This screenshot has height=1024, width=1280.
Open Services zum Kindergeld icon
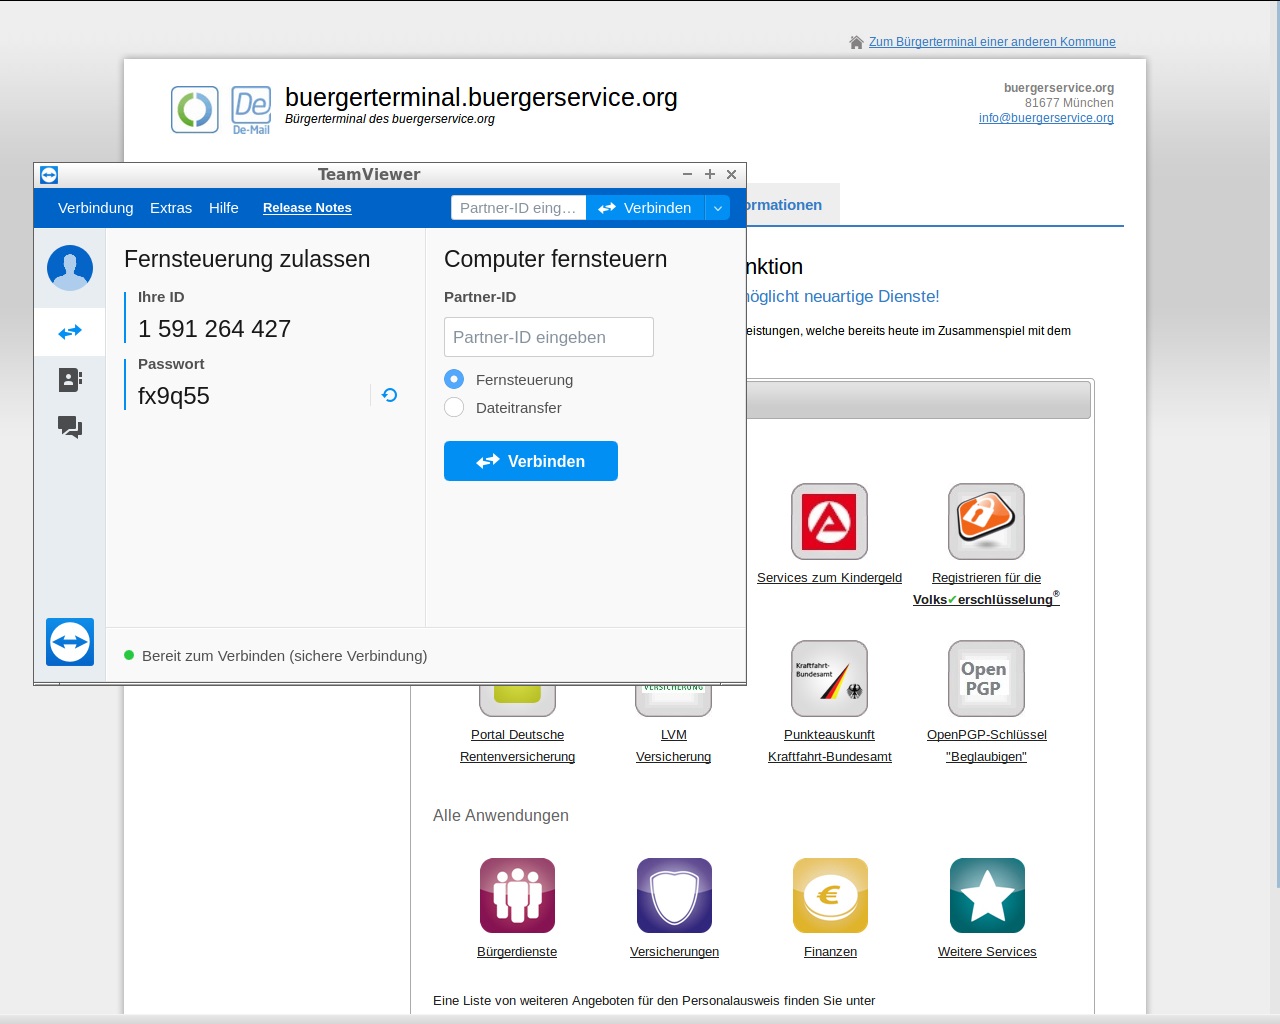(x=829, y=522)
